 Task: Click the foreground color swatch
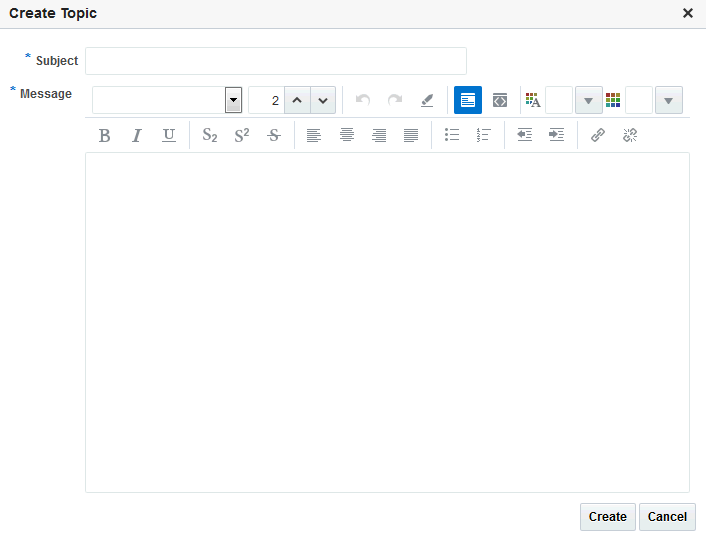tap(559, 100)
